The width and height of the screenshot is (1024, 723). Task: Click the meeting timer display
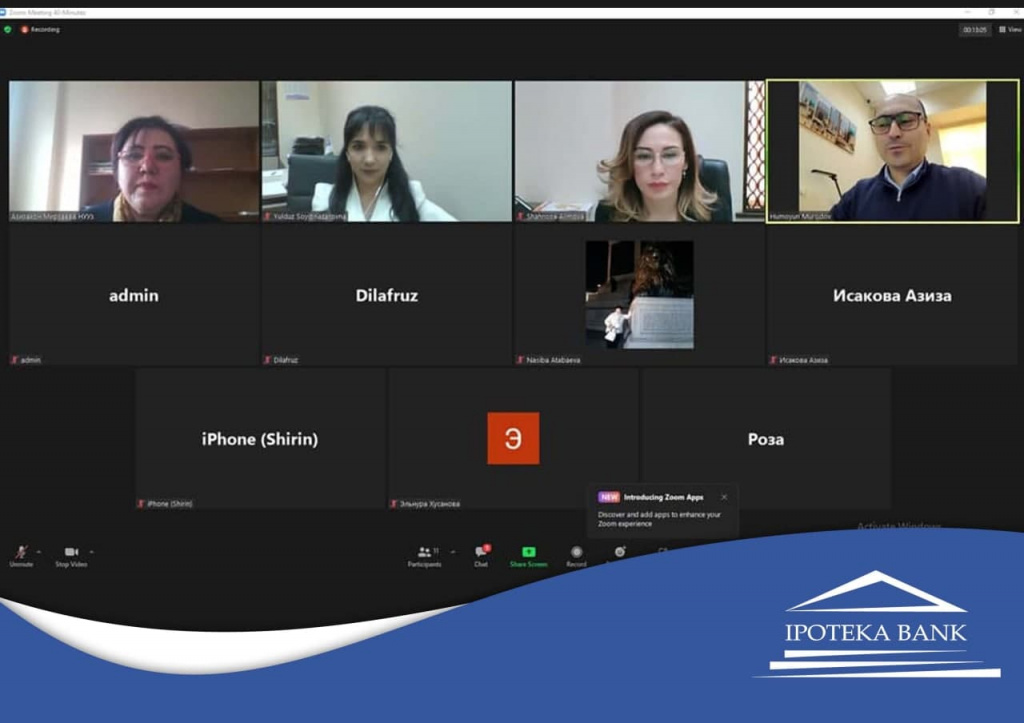coord(975,30)
